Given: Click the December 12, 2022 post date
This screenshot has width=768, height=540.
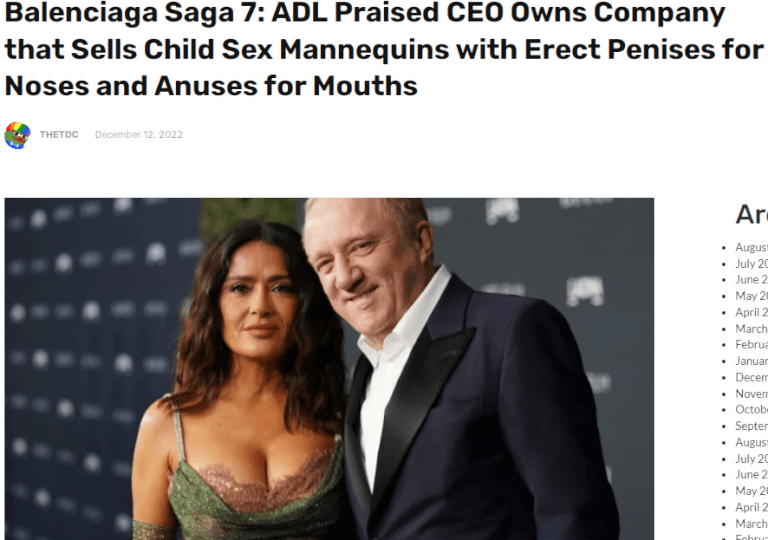Looking at the screenshot, I should point(139,135).
